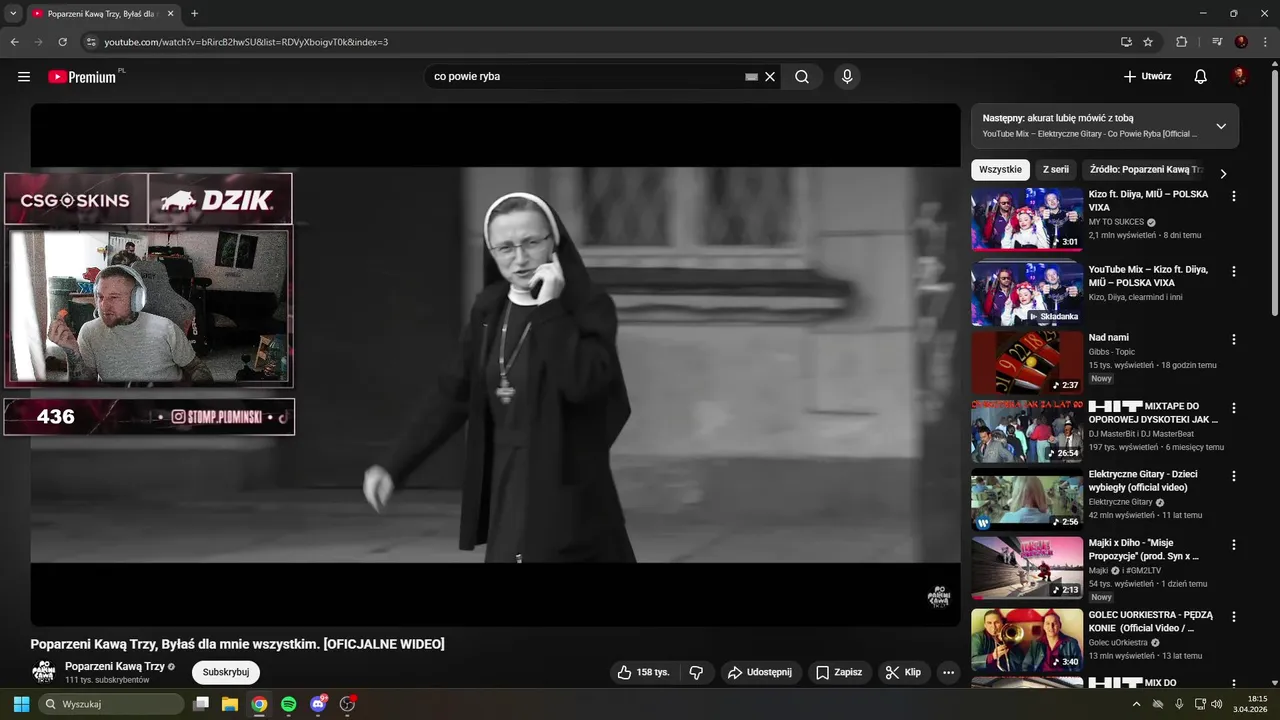
Task: Close the Poparzeni Kawą Trzy tab
Action: click(170, 14)
